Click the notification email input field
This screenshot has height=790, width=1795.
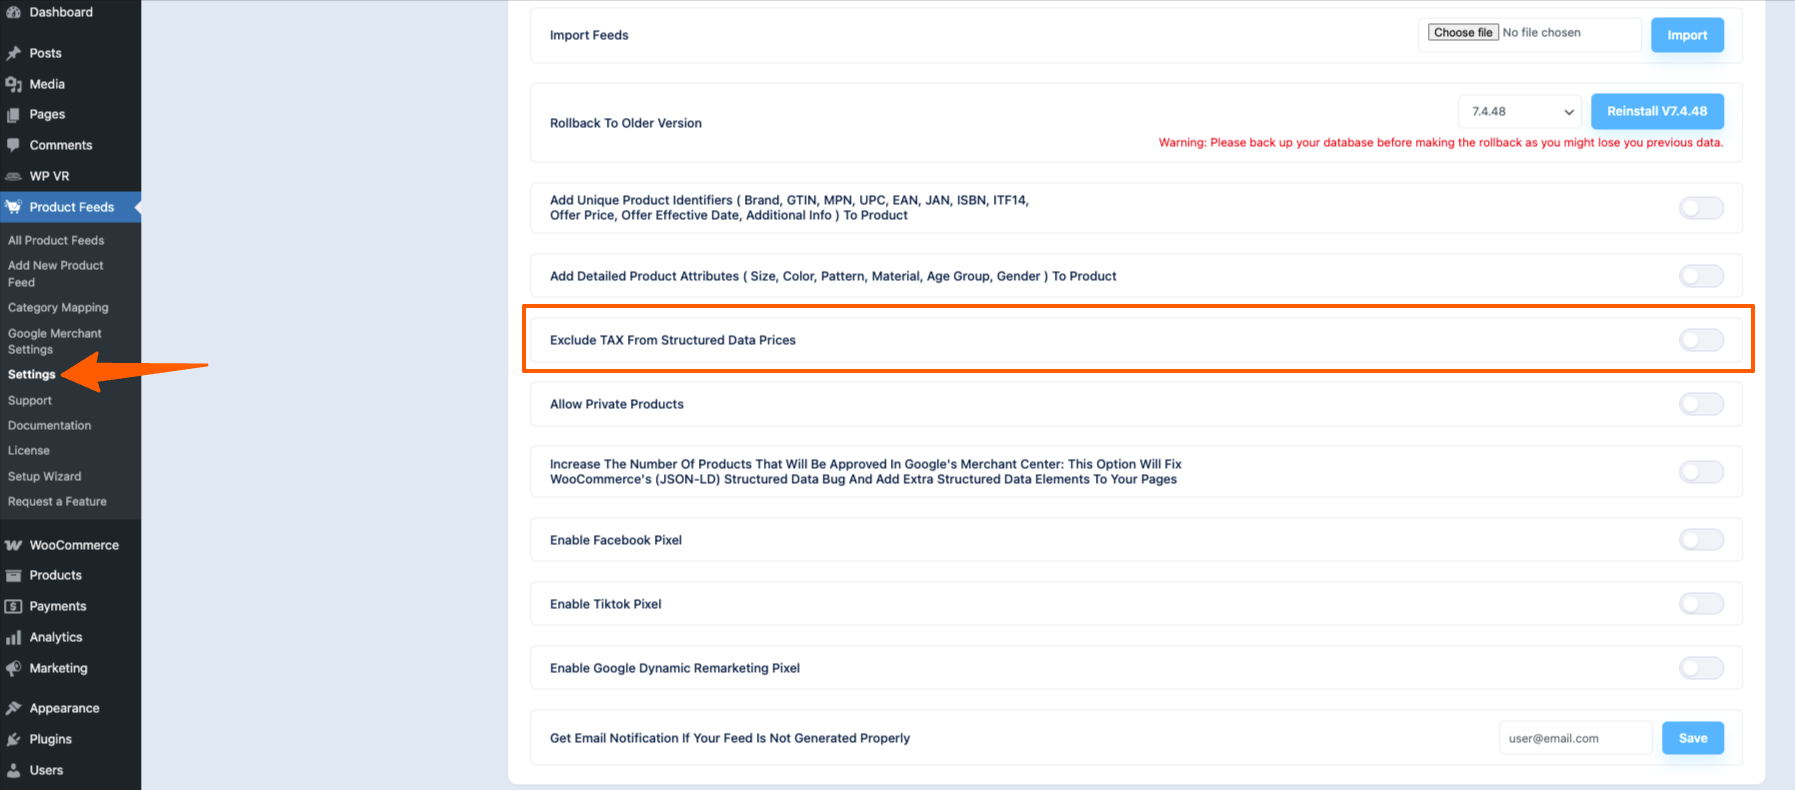point(1575,738)
